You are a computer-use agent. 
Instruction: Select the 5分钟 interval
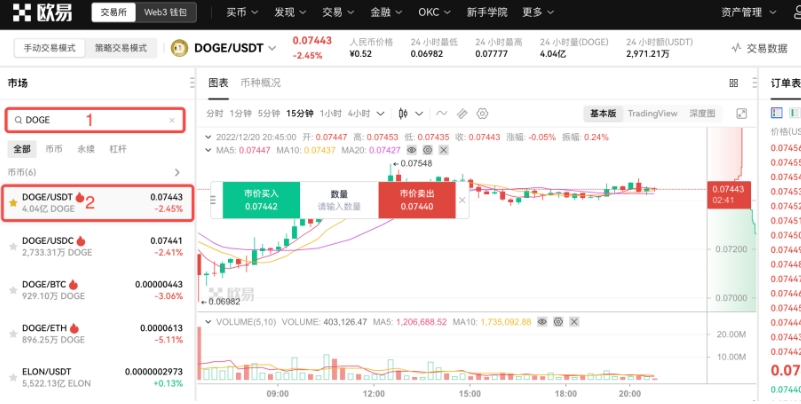pos(269,113)
